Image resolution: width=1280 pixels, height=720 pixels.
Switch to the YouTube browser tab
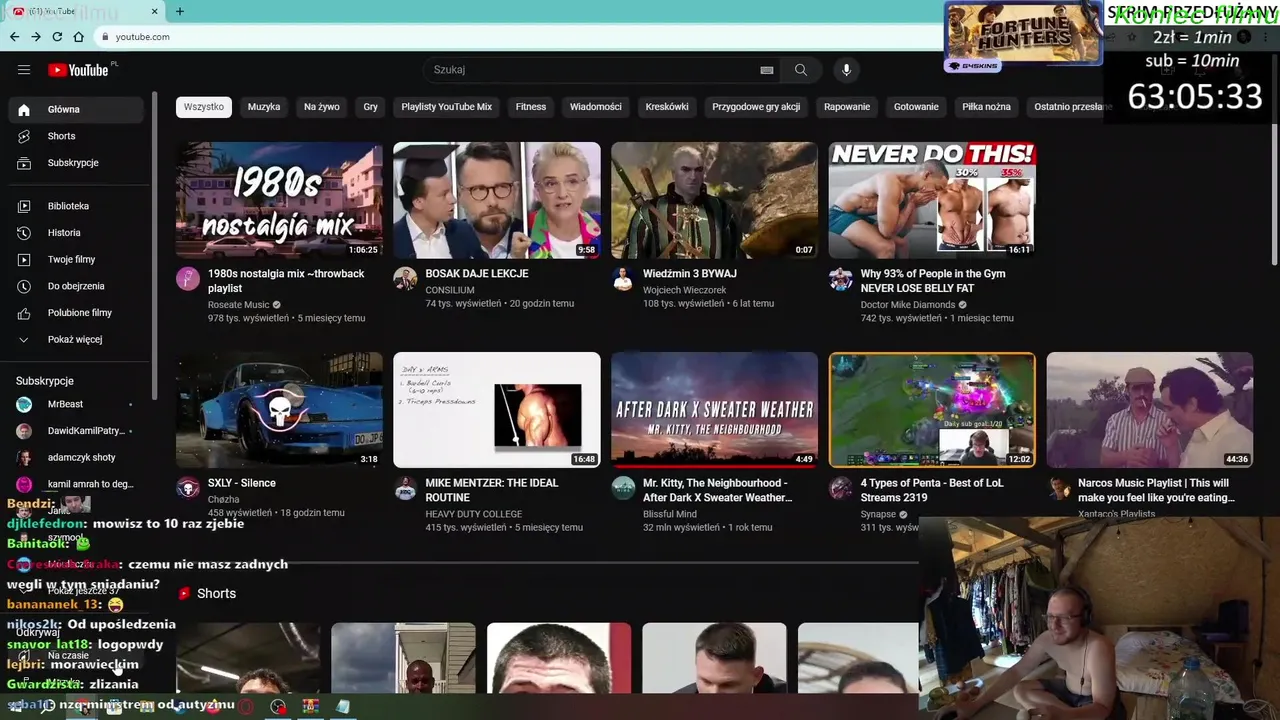tap(83, 11)
